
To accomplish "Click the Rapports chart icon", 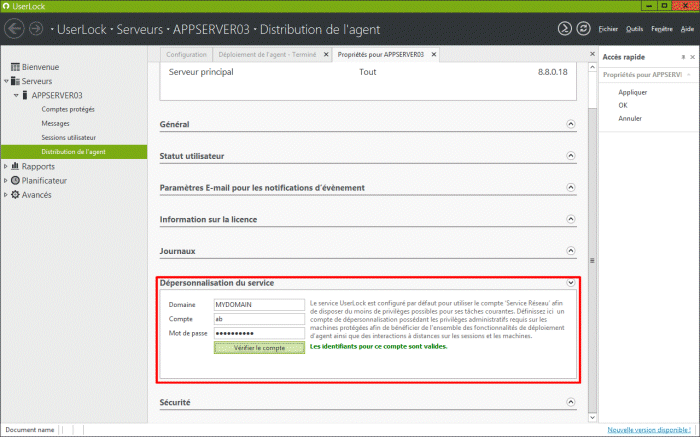I will tap(15, 166).
